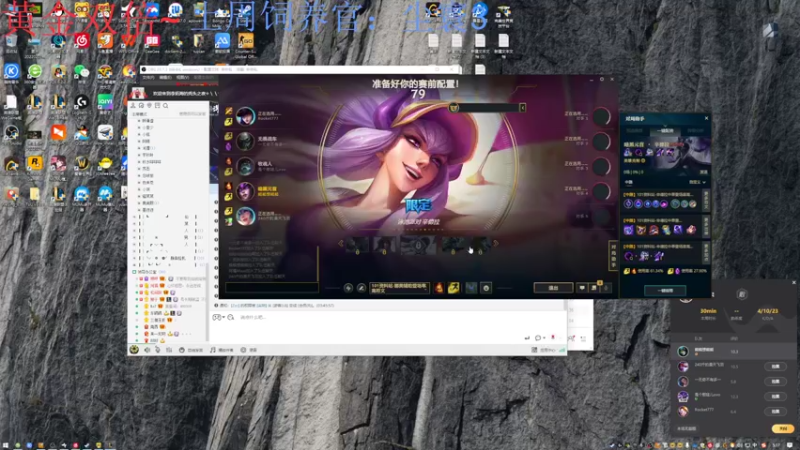Click the 退出 exit button
Image resolution: width=800 pixels, height=450 pixels.
tap(553, 288)
